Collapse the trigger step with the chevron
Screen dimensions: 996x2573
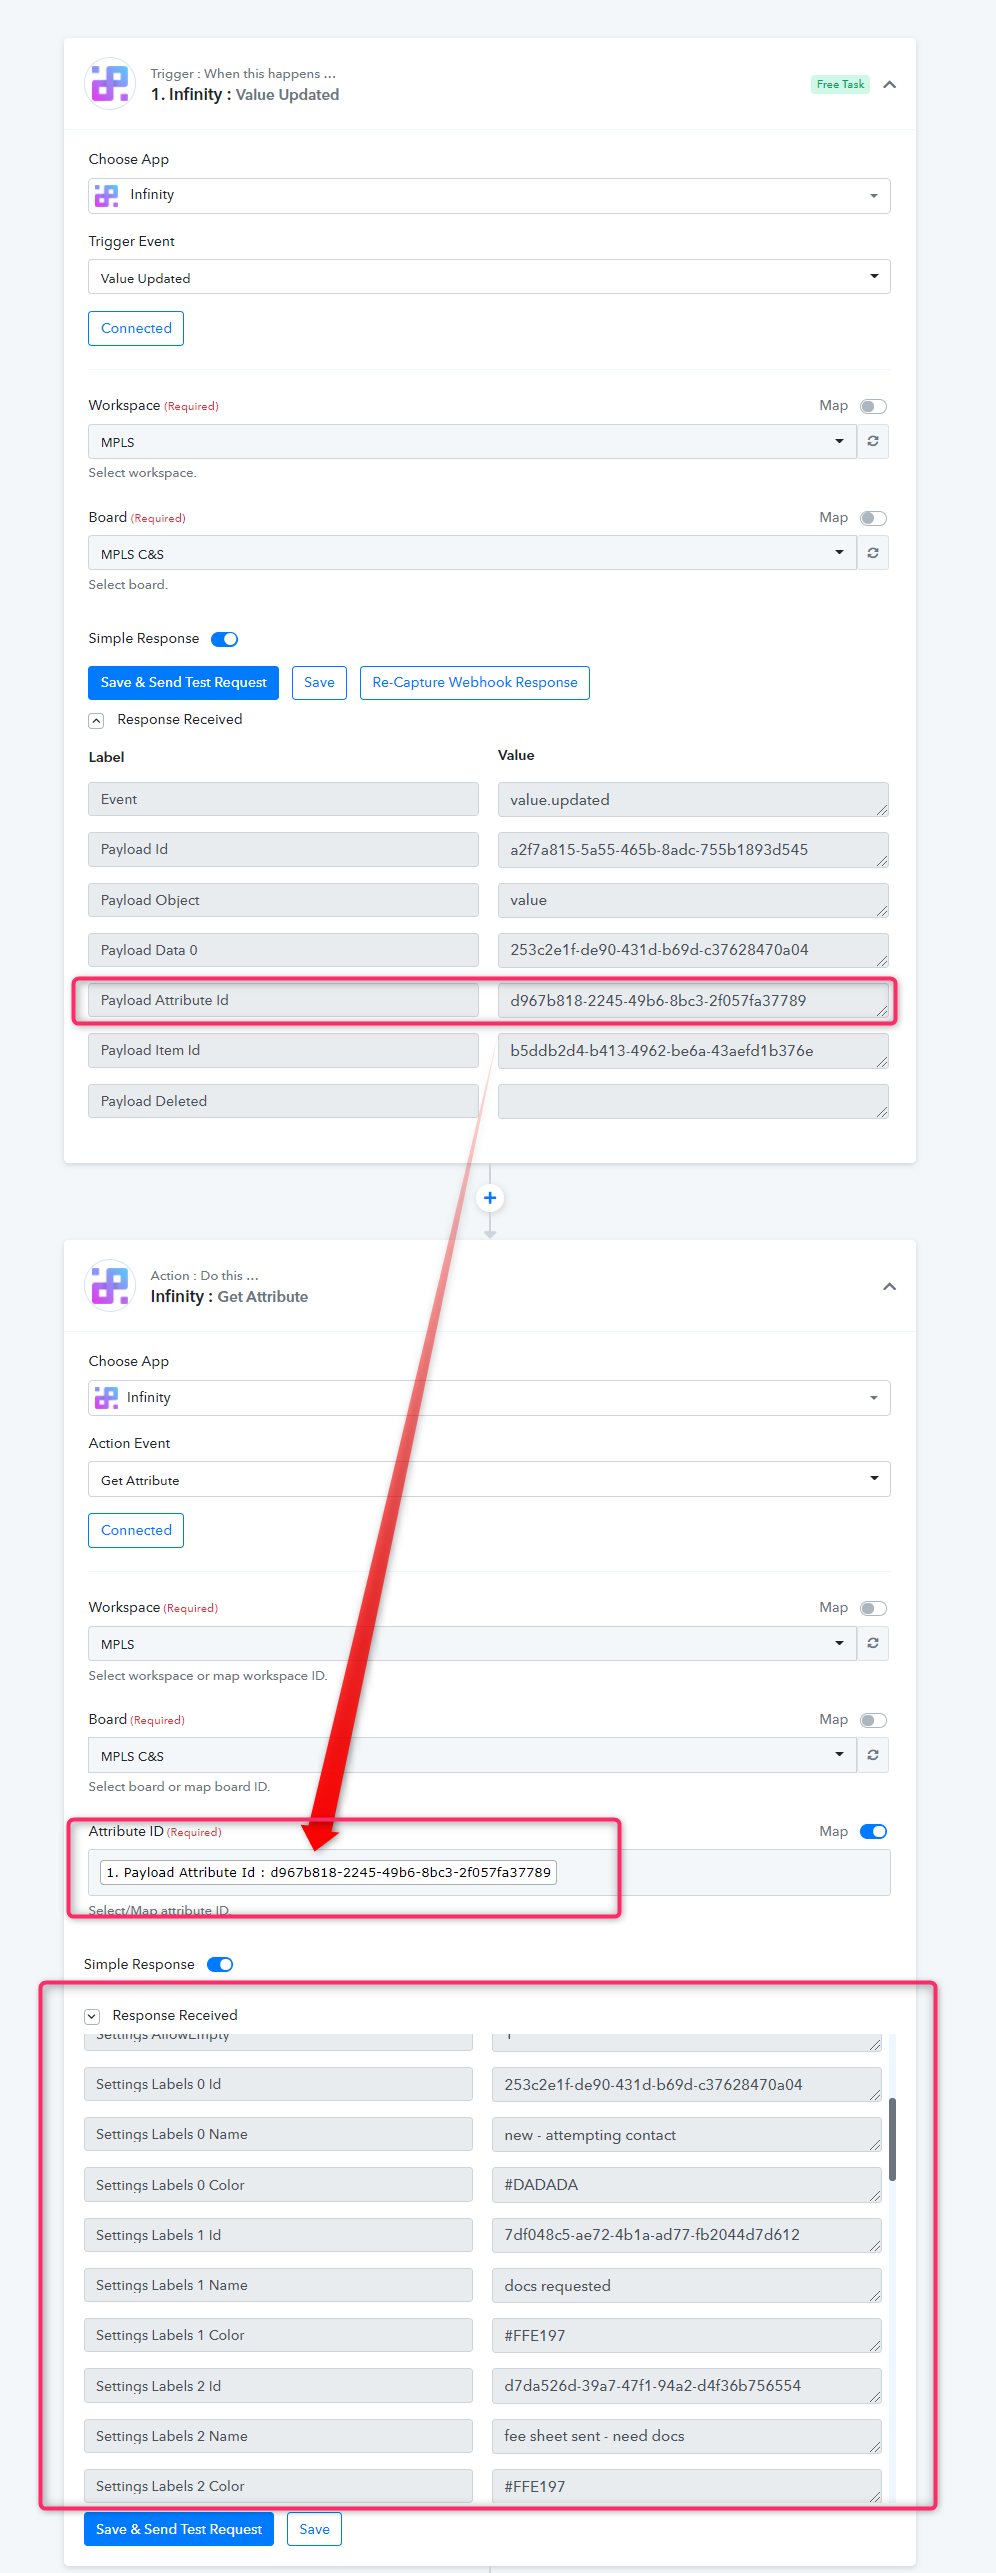(x=889, y=85)
